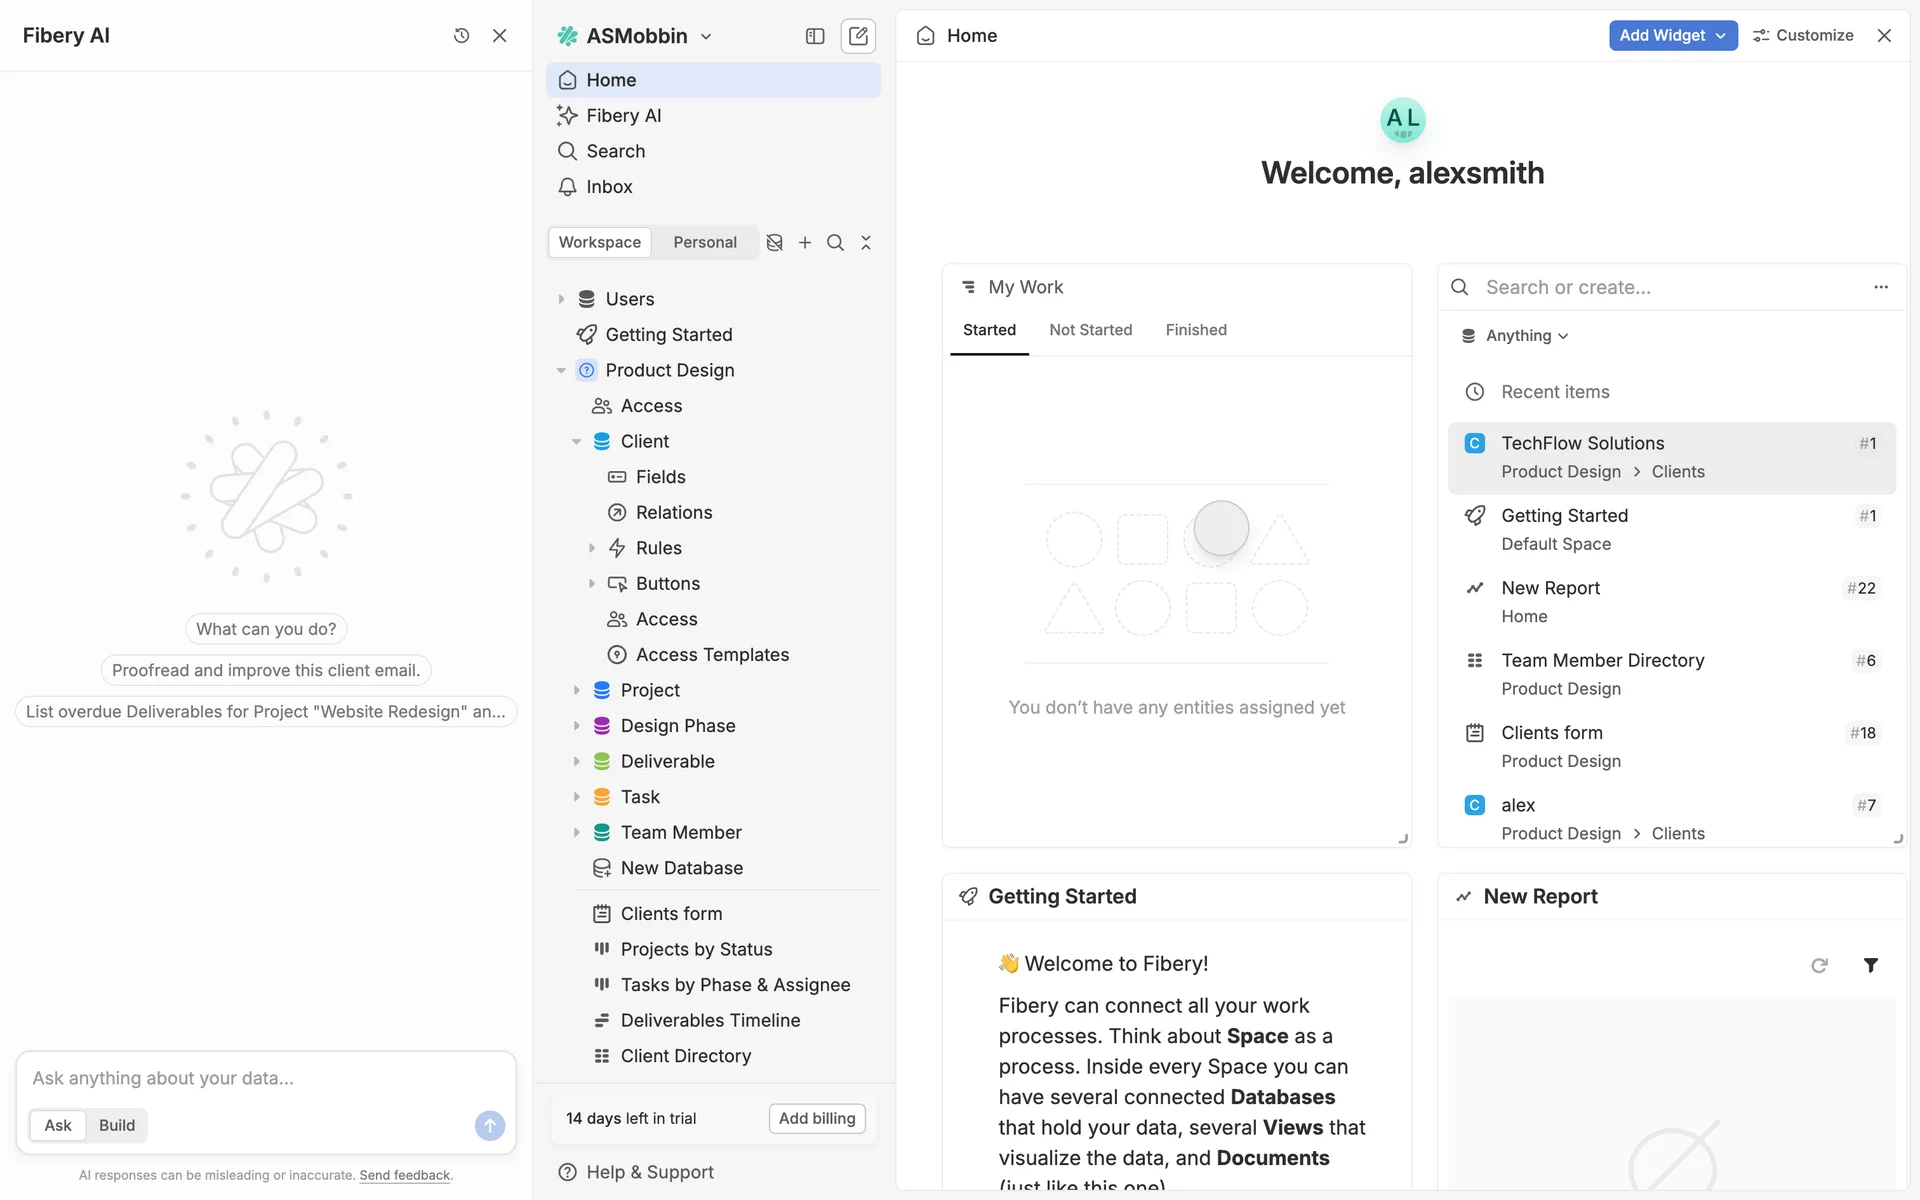Click the collapse all spaces icon

coord(866,243)
